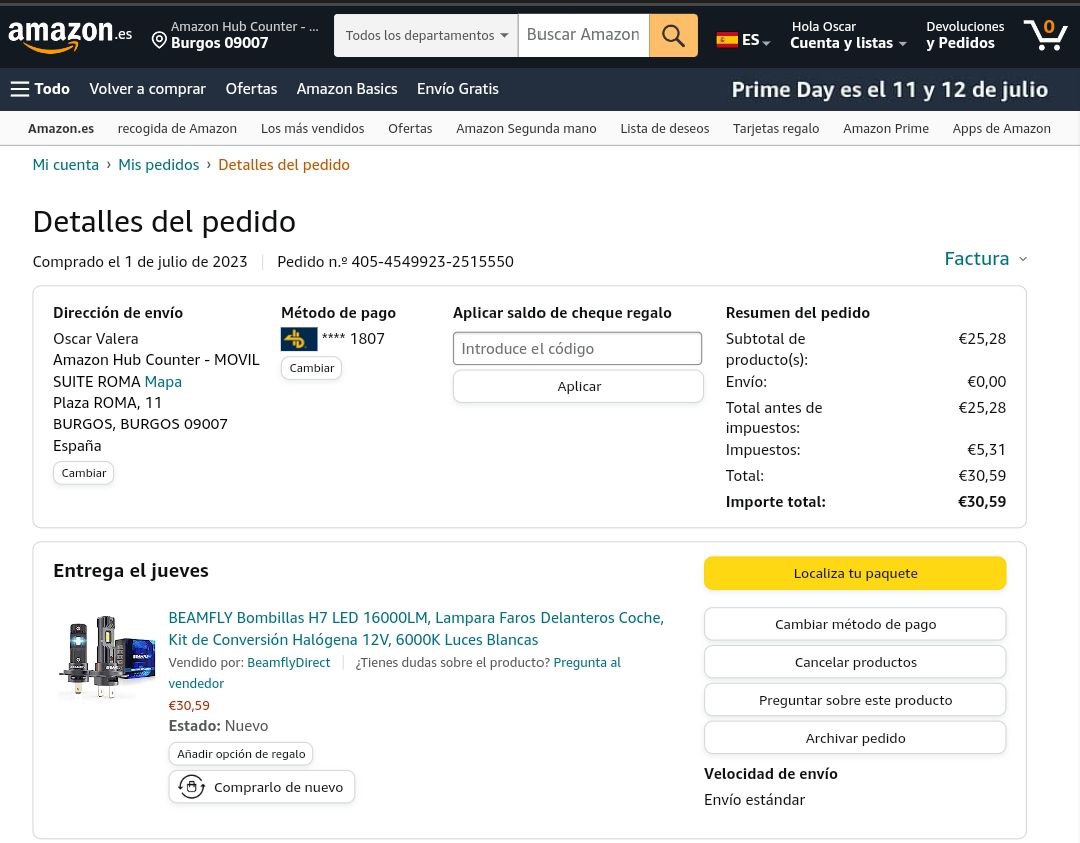Click the Spanish flag language icon
This screenshot has width=1080, height=843.
[x=727, y=40]
